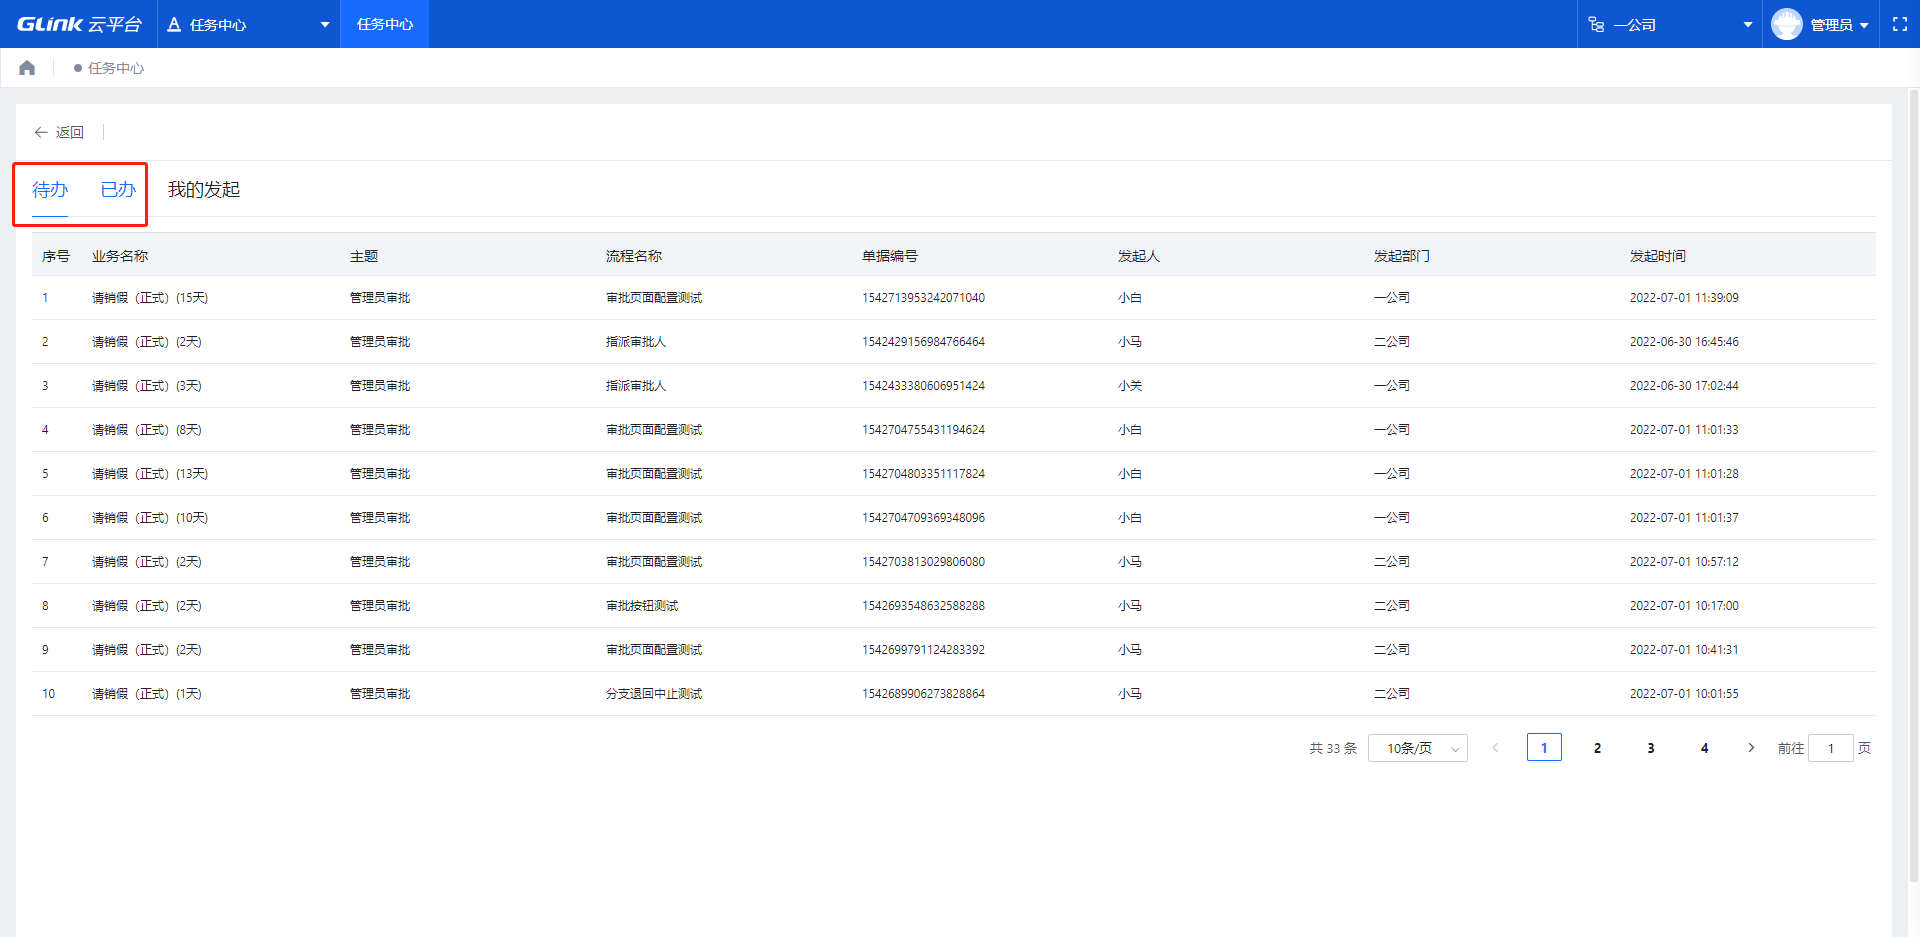Click the home icon in breadcrumb
Image resolution: width=1920 pixels, height=937 pixels.
(27, 68)
